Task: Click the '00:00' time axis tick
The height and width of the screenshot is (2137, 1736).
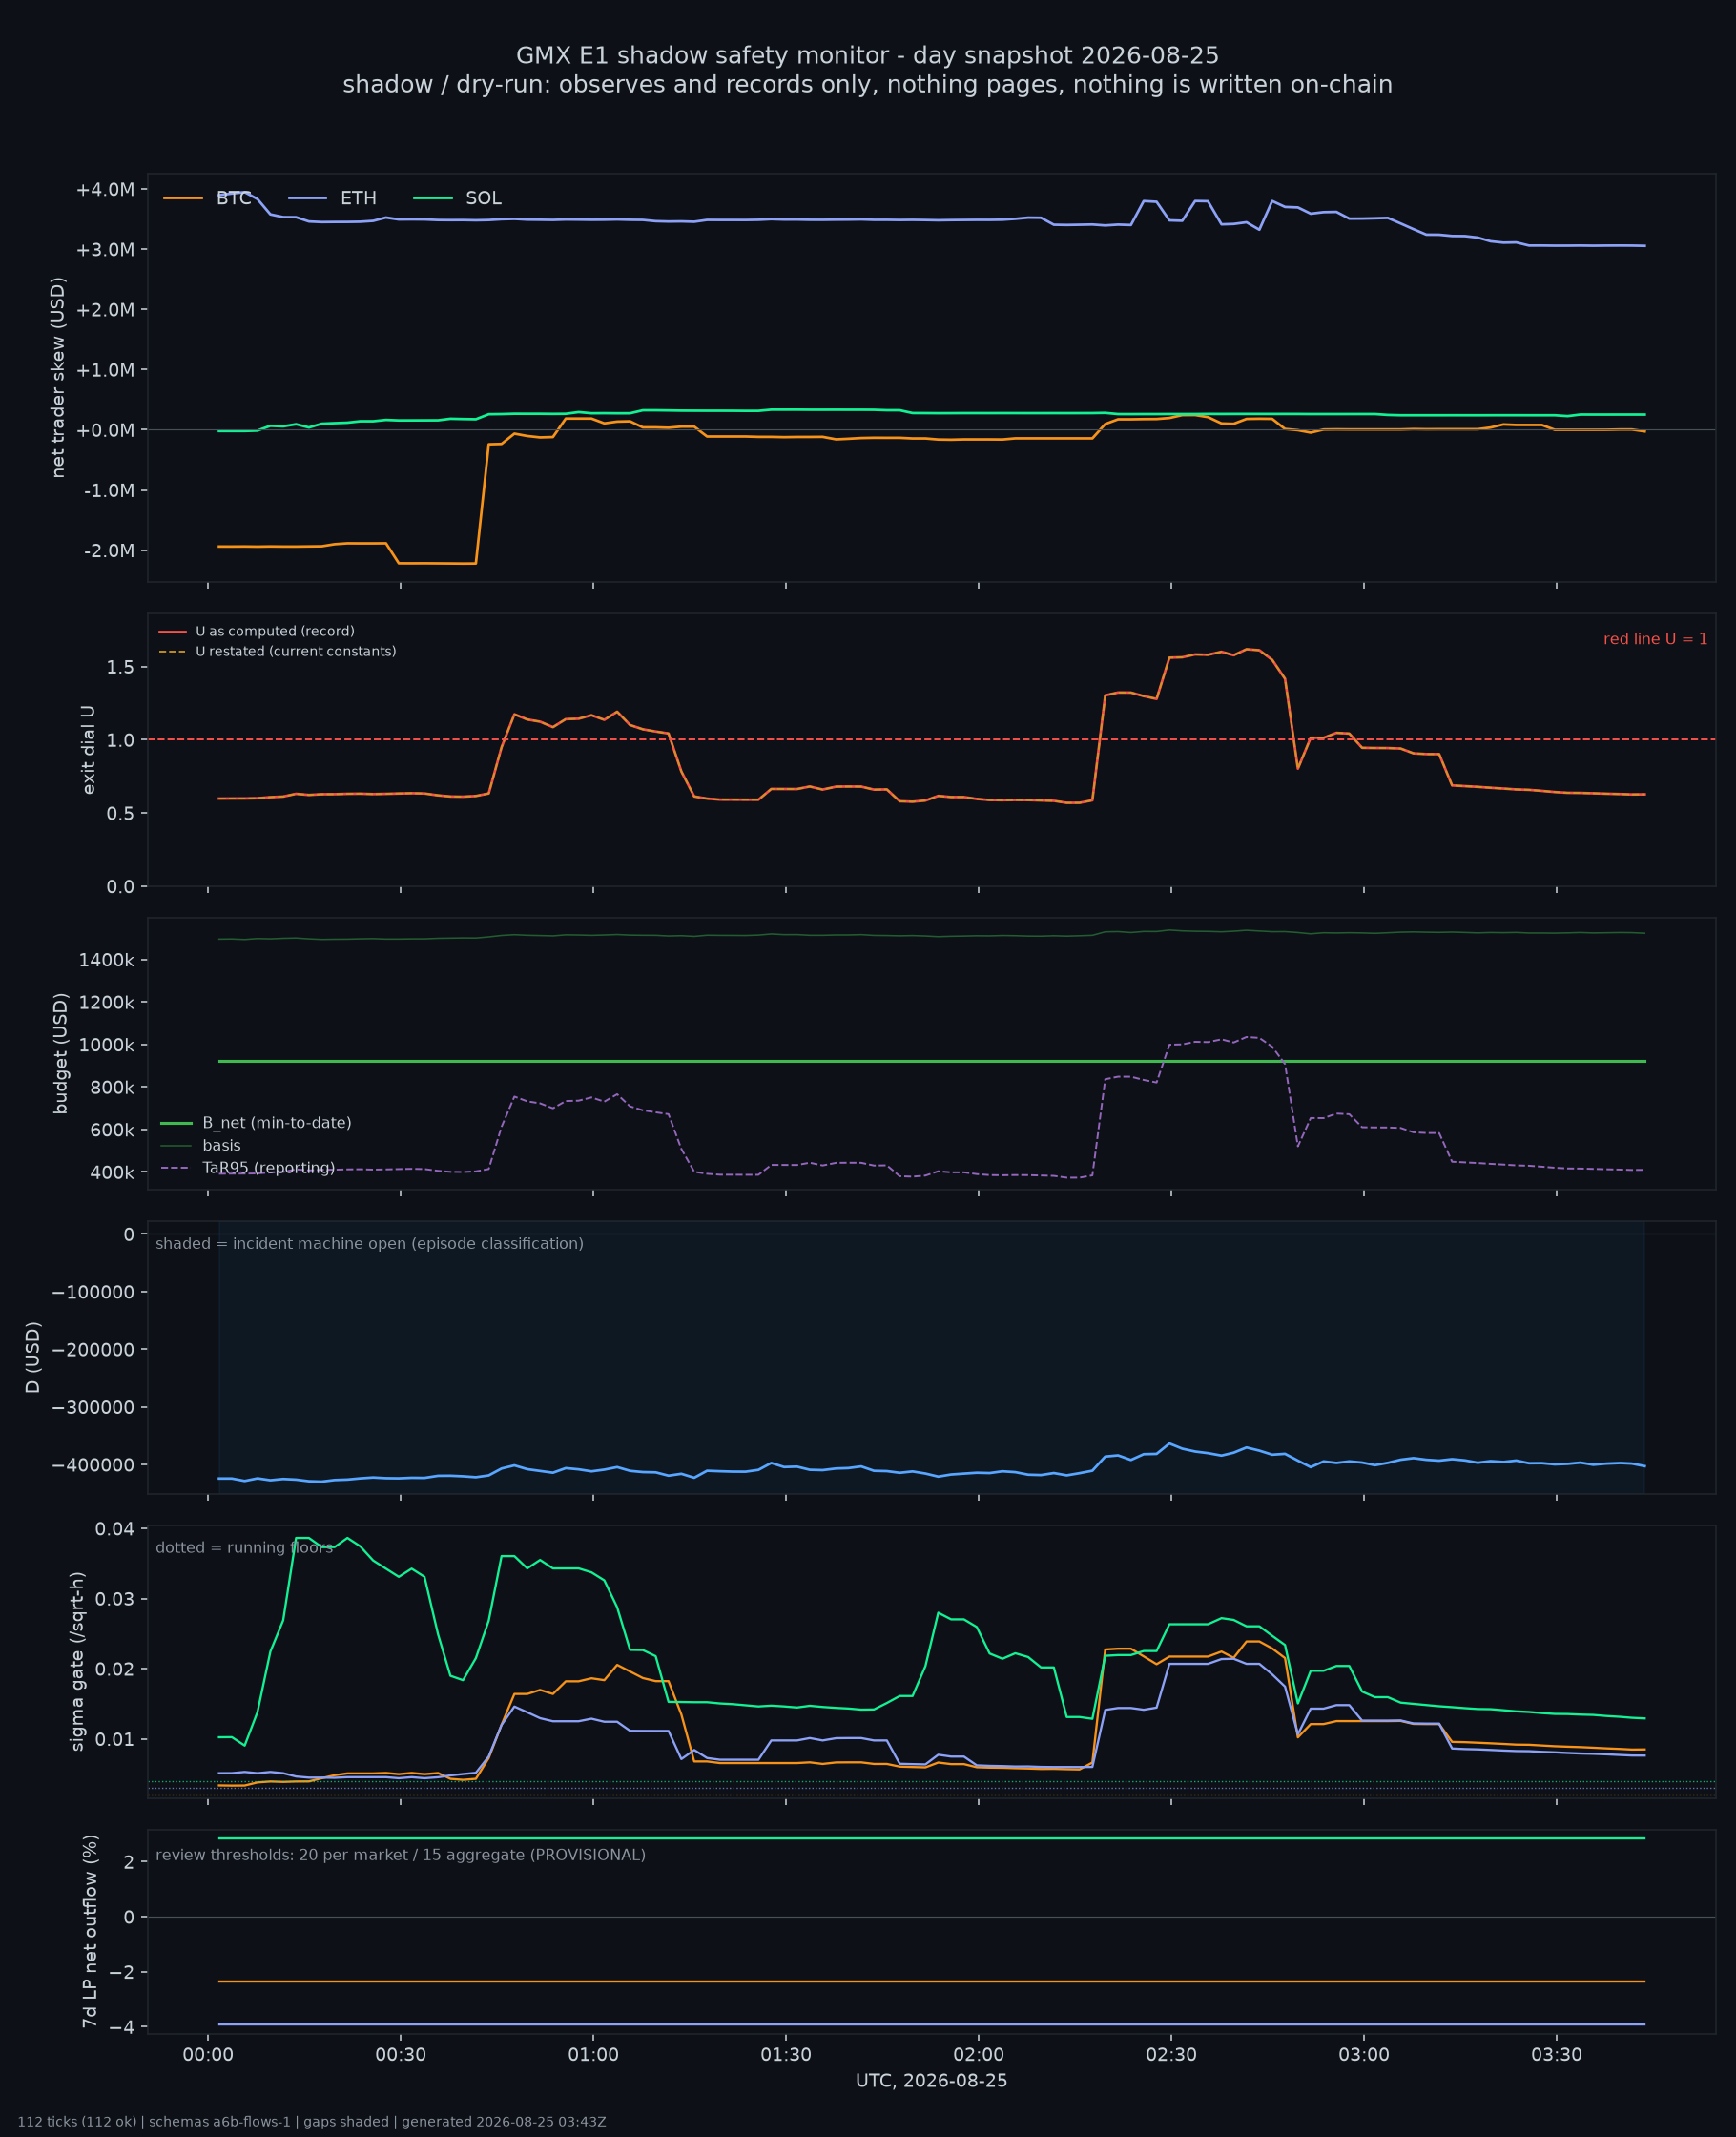Action: pyautogui.click(x=208, y=2055)
